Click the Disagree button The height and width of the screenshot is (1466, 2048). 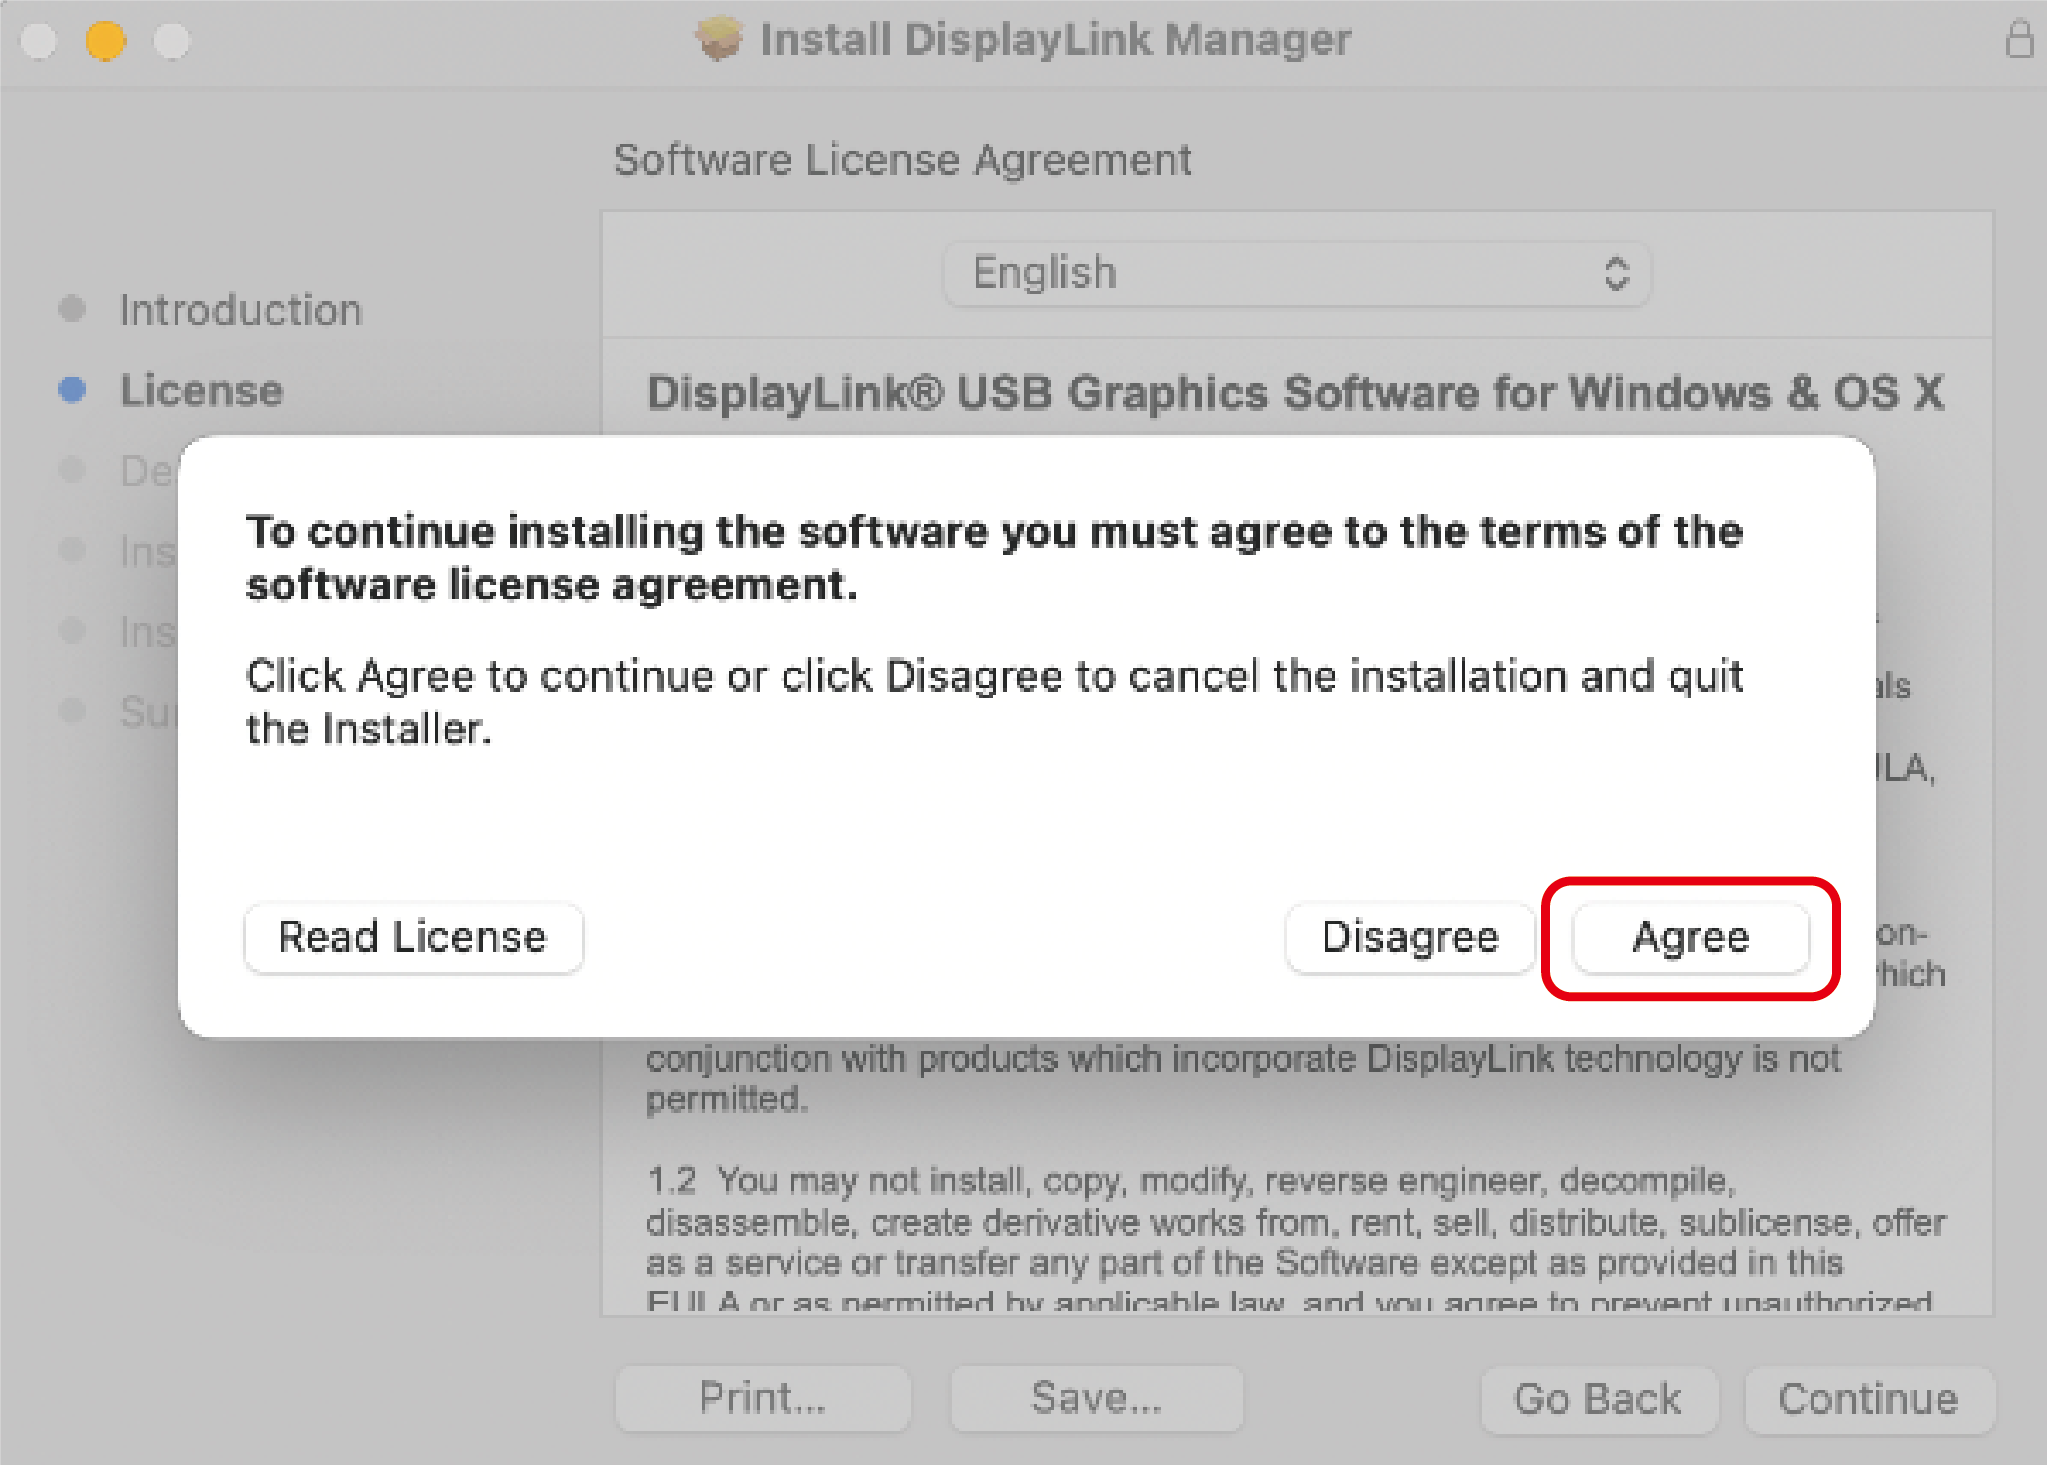point(1410,938)
